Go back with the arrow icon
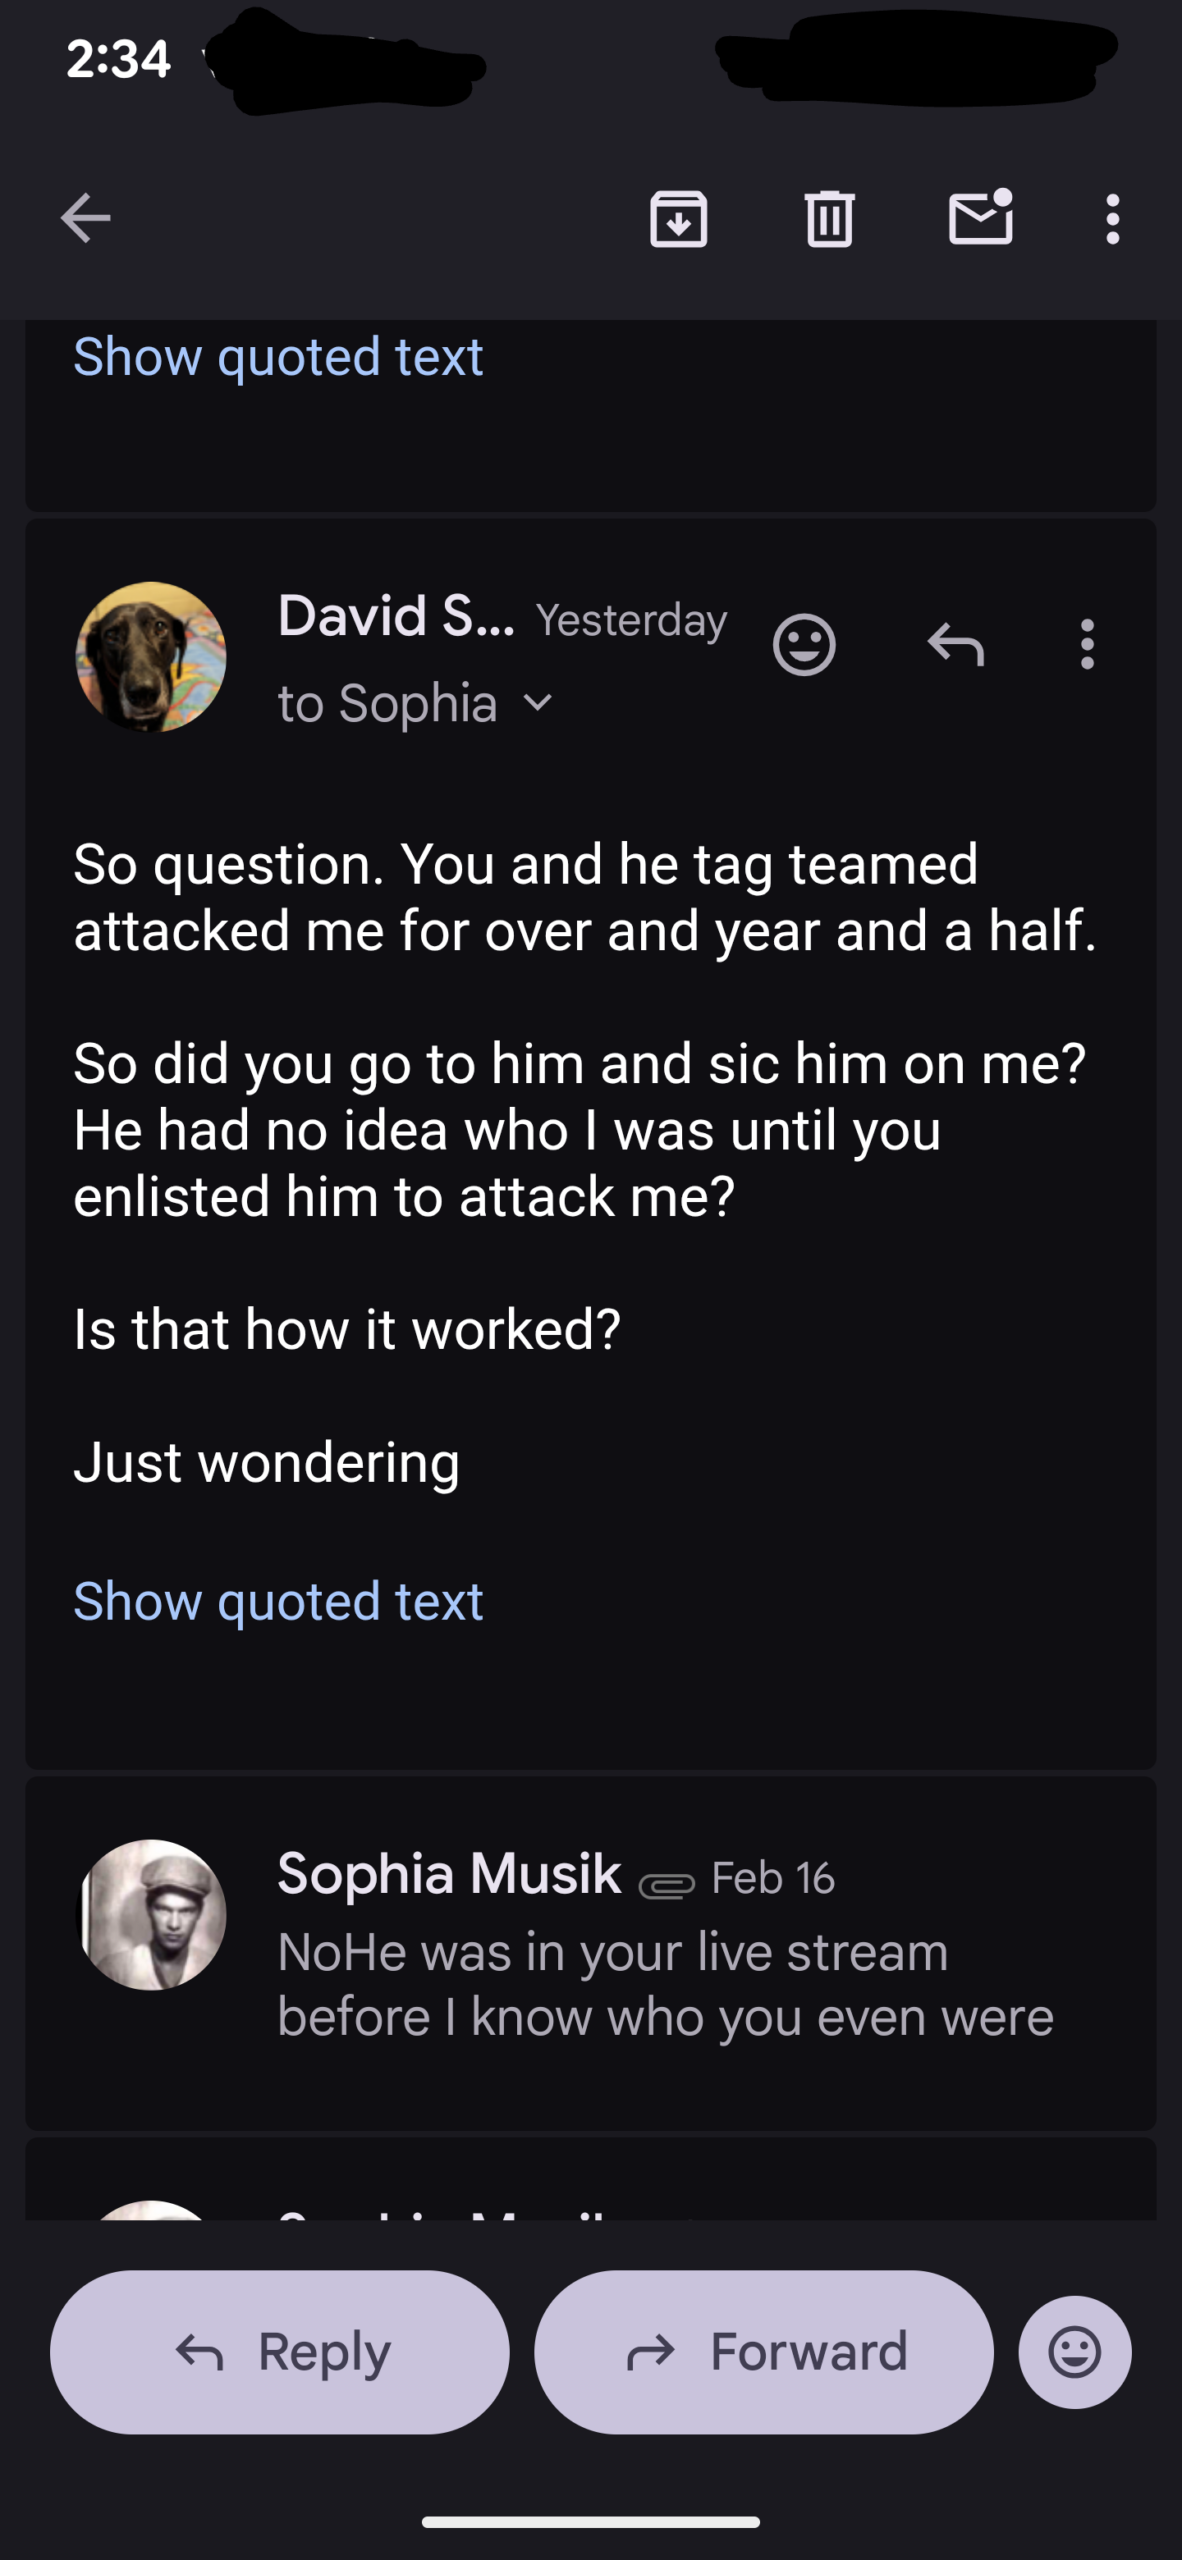 pyautogui.click(x=85, y=218)
